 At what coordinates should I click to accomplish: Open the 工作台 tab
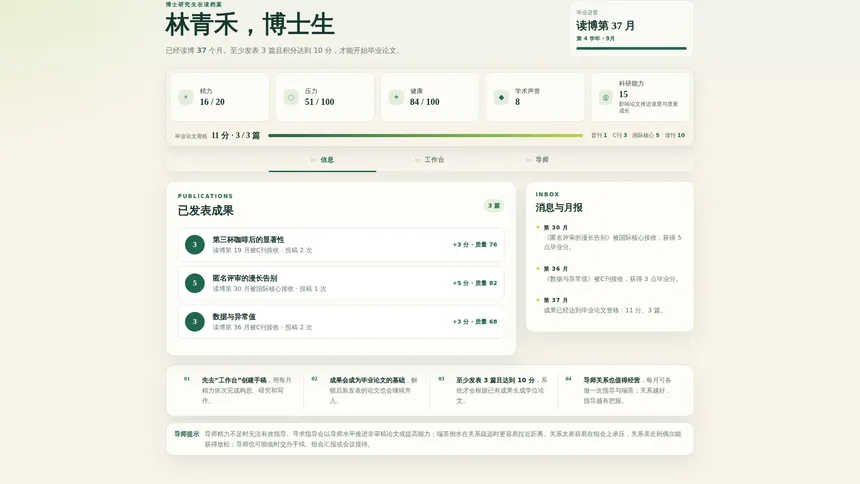429,160
